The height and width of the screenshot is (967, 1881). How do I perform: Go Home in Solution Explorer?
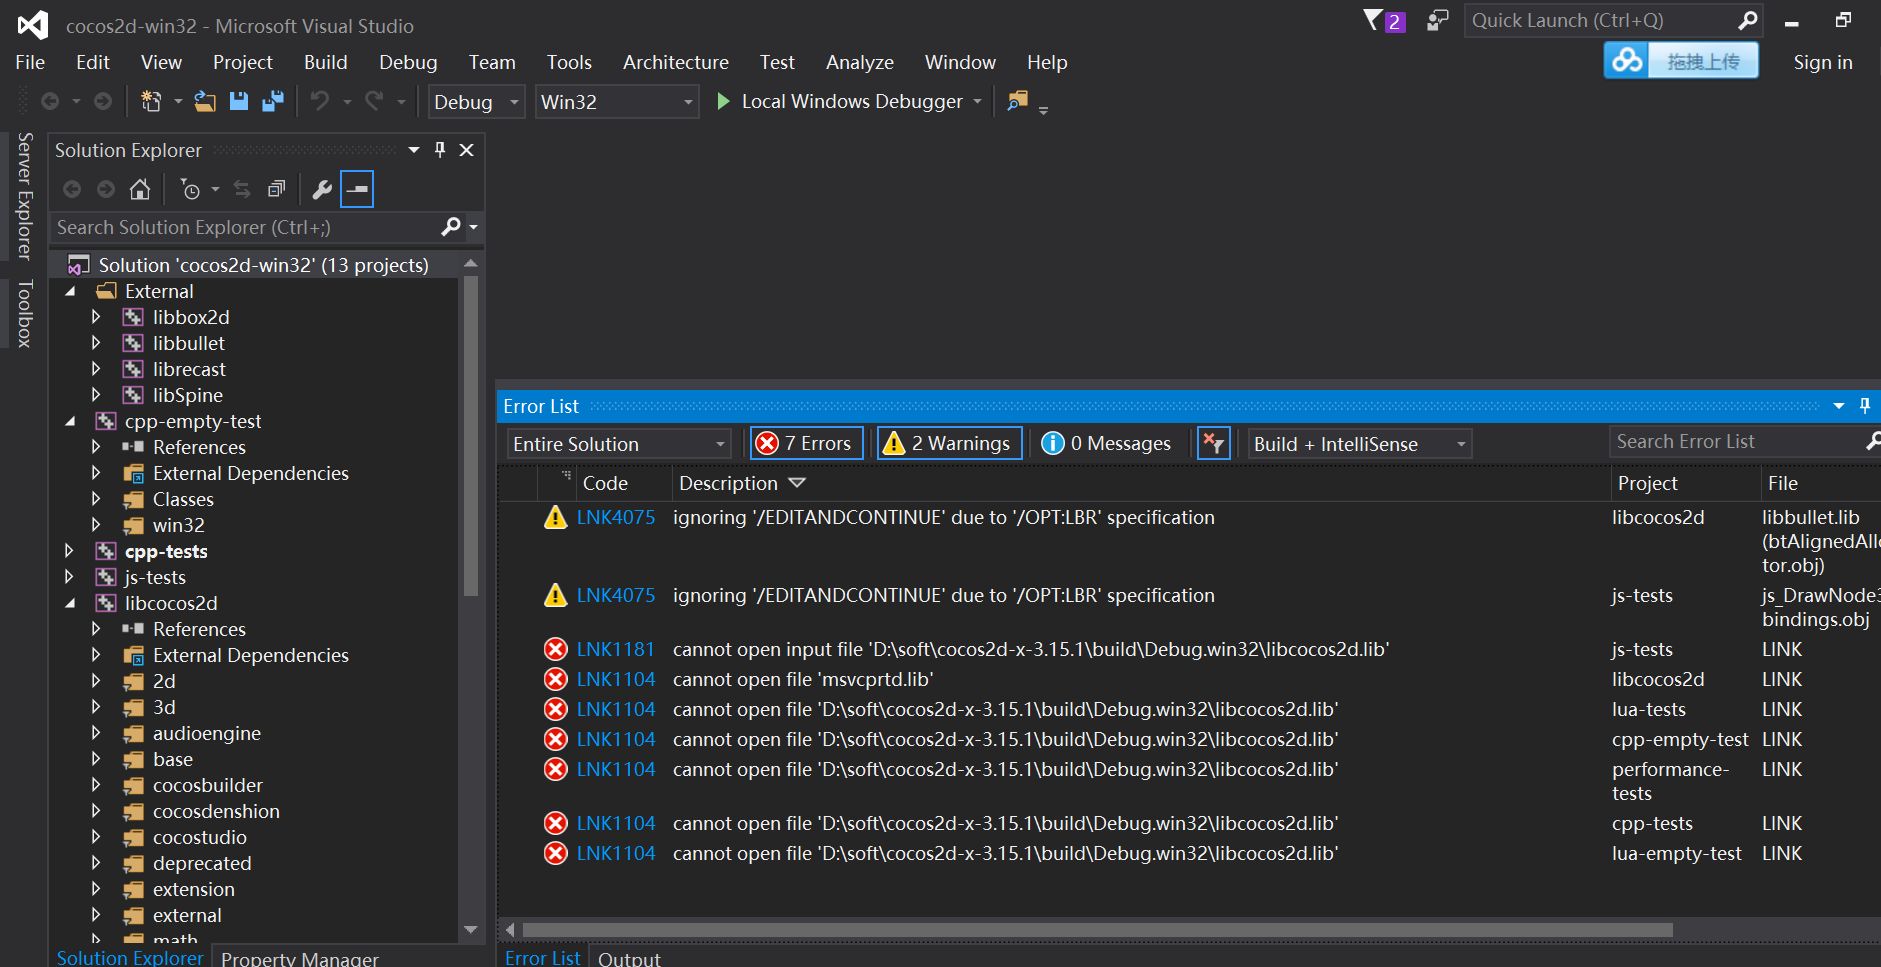tap(140, 189)
